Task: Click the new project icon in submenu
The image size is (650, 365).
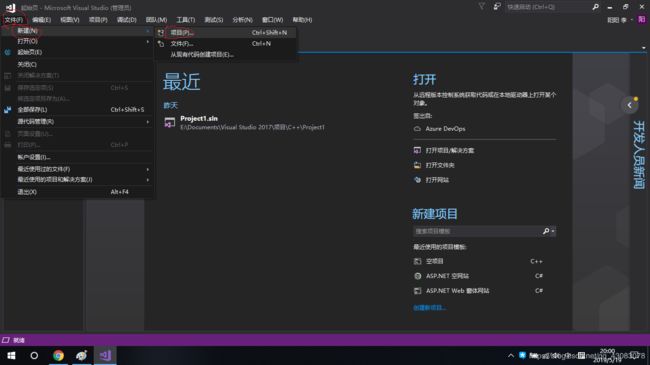Action: coord(161,32)
